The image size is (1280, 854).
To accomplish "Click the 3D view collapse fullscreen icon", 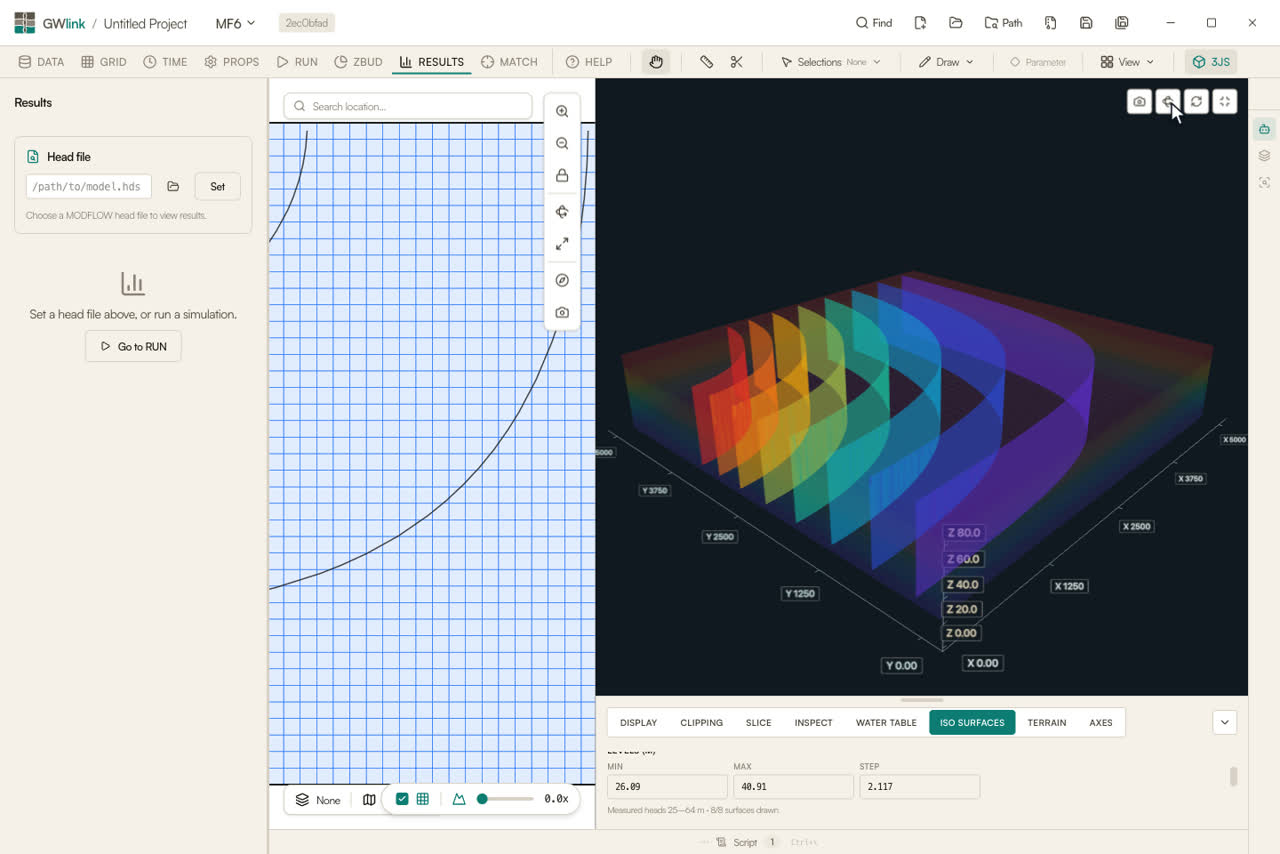I will [1225, 102].
